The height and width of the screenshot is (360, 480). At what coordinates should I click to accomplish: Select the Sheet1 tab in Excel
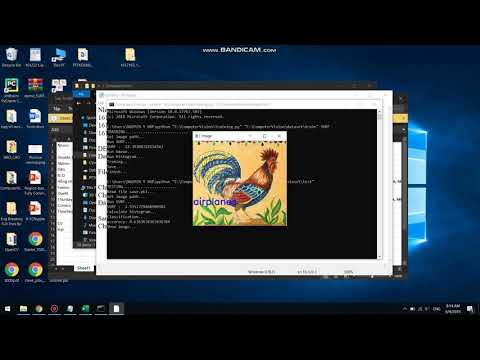pos(83,268)
